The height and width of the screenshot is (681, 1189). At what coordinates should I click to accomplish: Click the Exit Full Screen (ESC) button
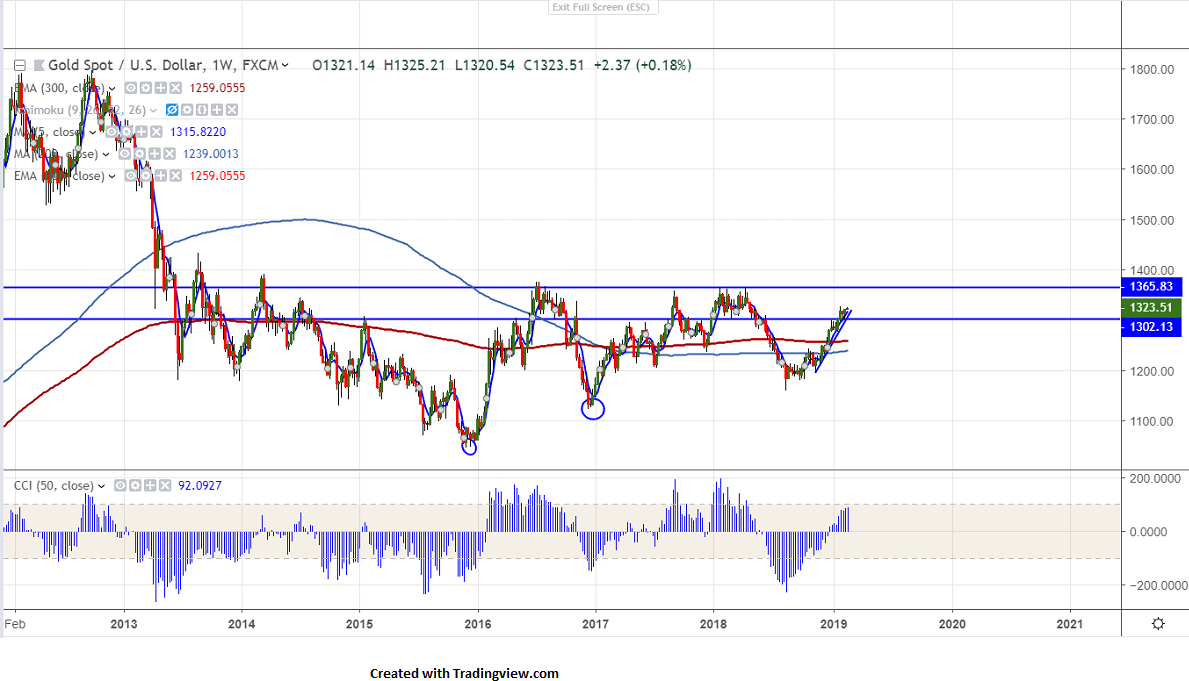[x=601, y=7]
